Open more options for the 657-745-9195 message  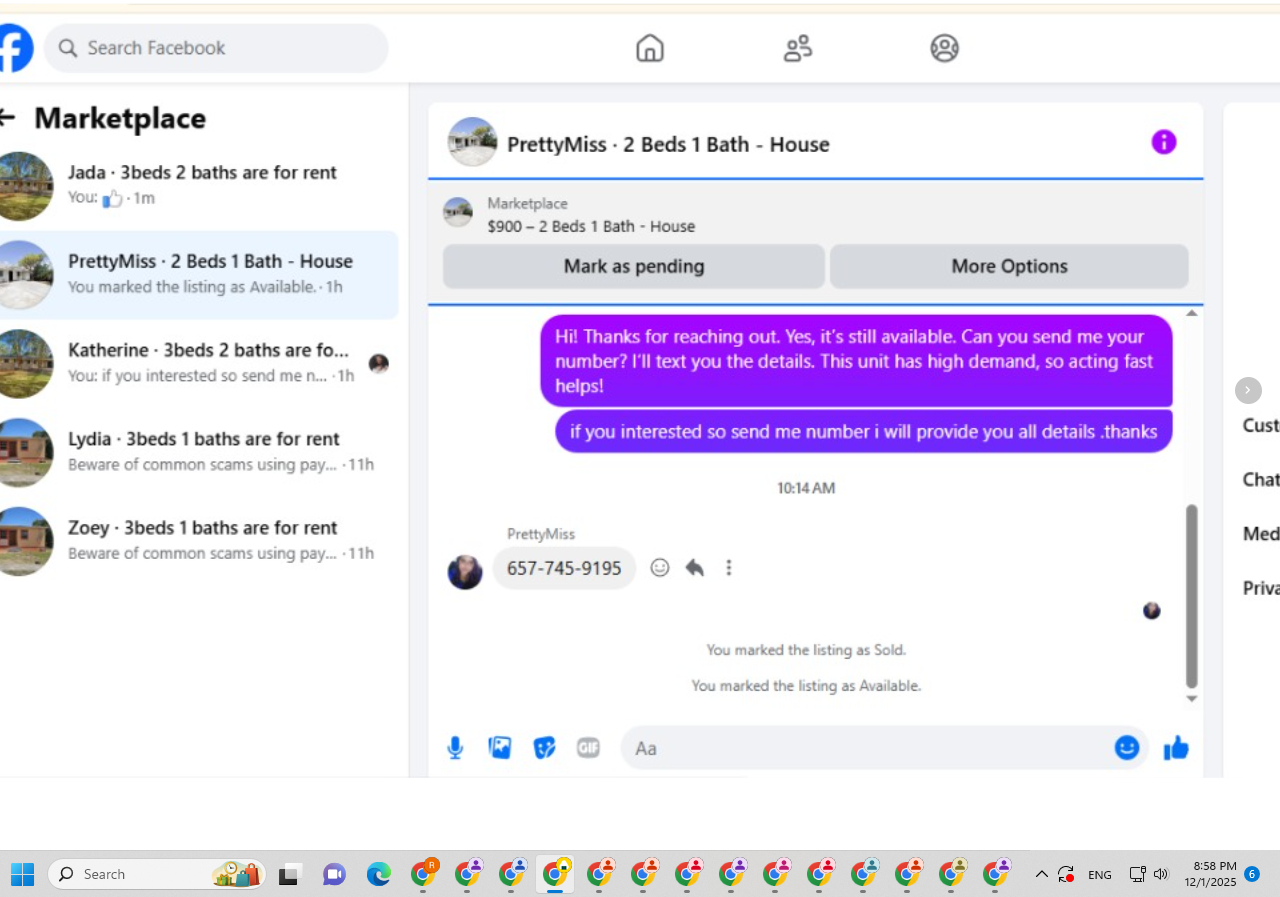tap(729, 568)
